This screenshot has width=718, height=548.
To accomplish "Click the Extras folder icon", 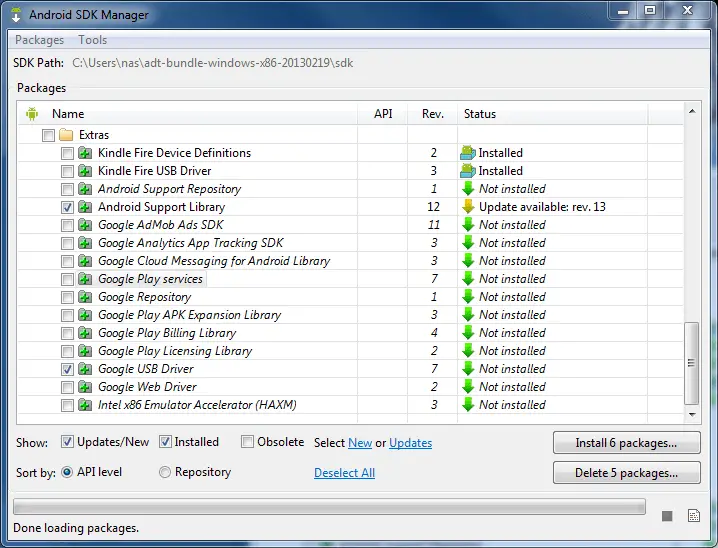I will tap(67, 135).
